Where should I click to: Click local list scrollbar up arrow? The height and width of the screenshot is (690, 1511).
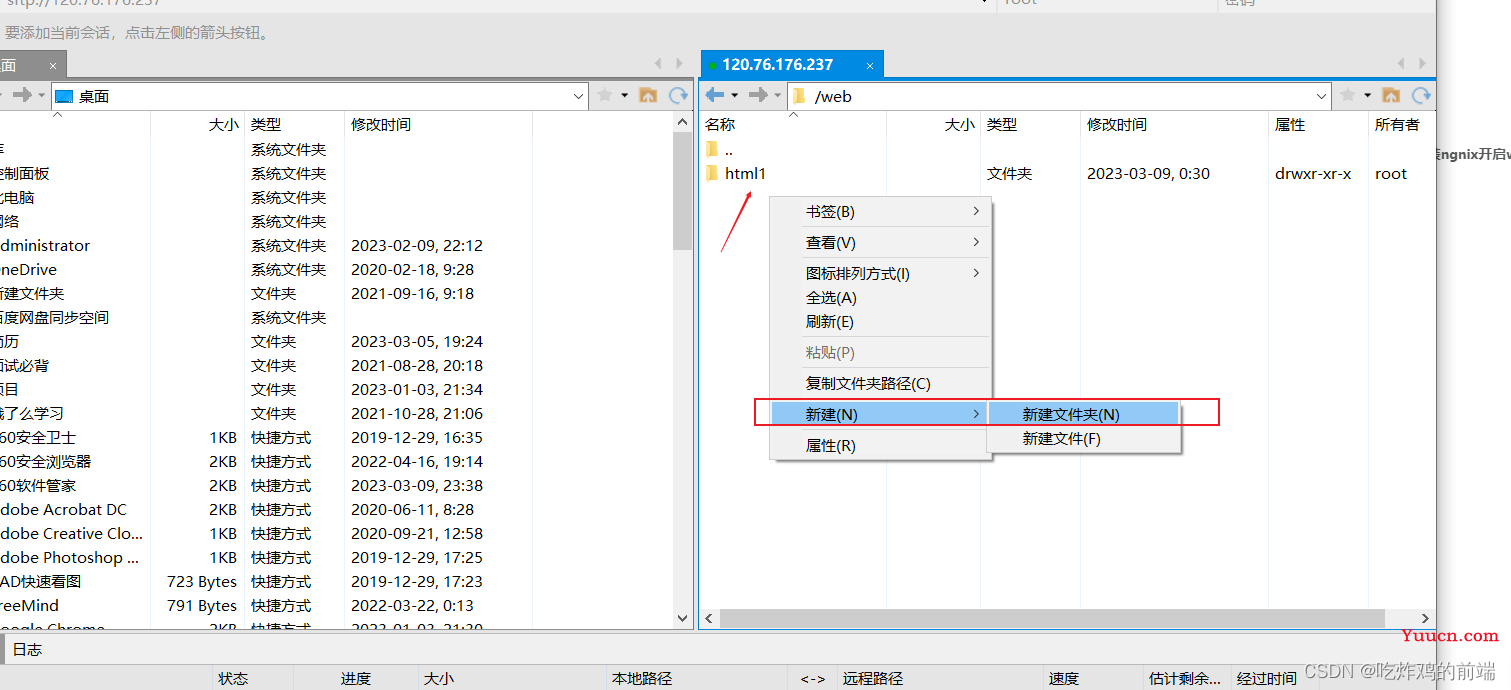pos(684,122)
